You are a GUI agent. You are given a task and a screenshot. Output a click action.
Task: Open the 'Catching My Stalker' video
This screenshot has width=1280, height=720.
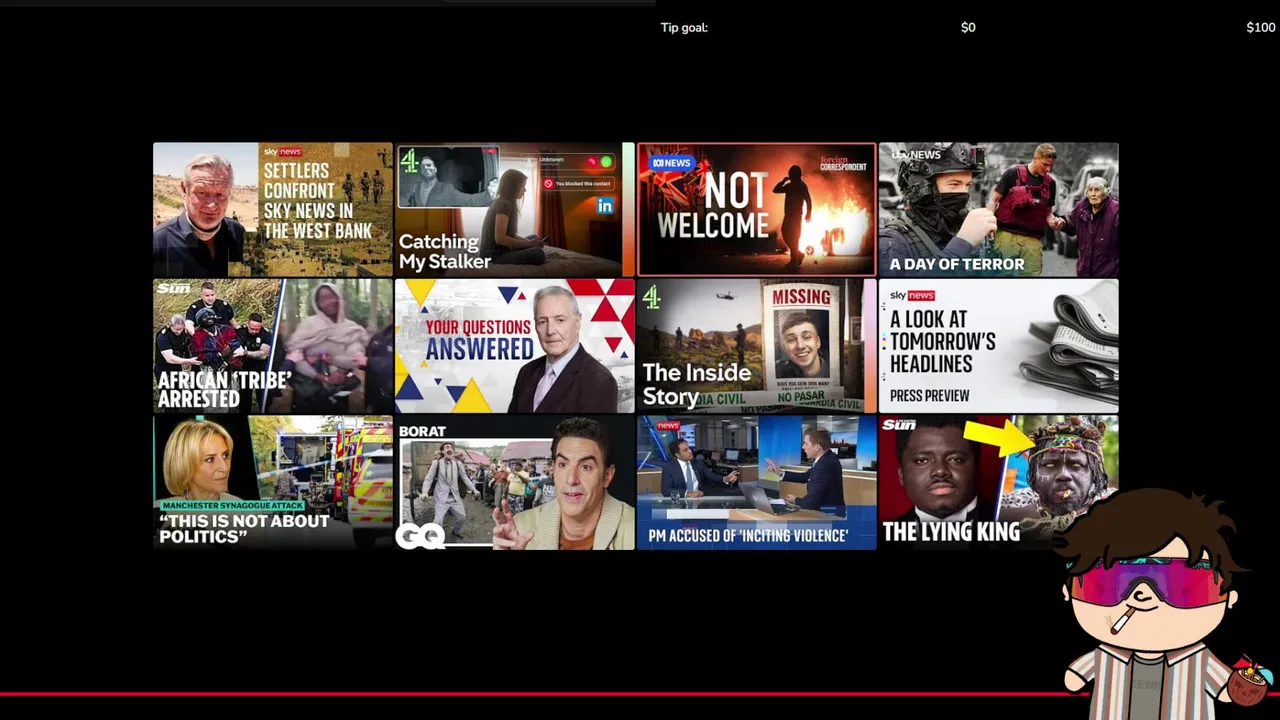pyautogui.click(x=514, y=209)
